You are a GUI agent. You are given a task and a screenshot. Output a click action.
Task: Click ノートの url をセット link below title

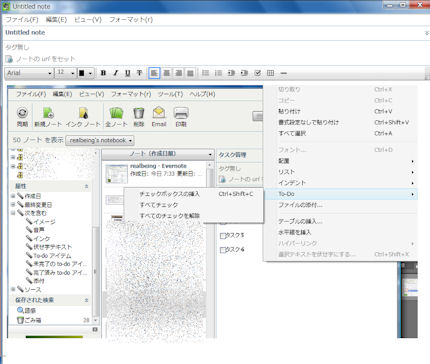click(x=46, y=59)
